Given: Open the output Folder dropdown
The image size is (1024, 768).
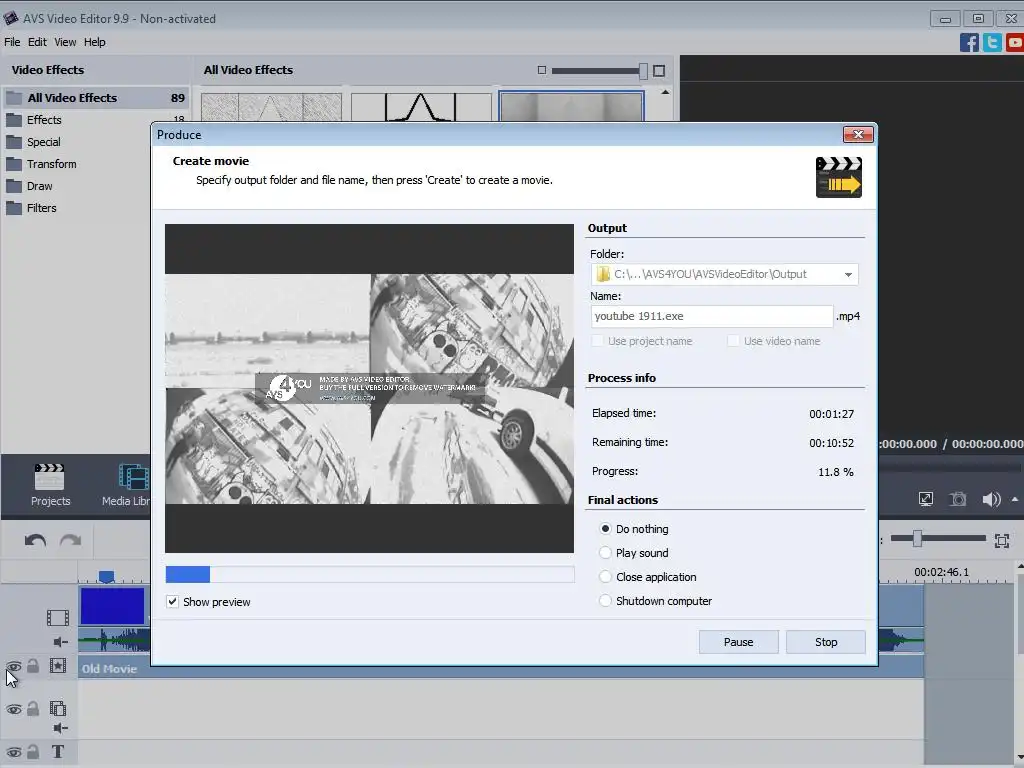Looking at the screenshot, I should coord(848,274).
